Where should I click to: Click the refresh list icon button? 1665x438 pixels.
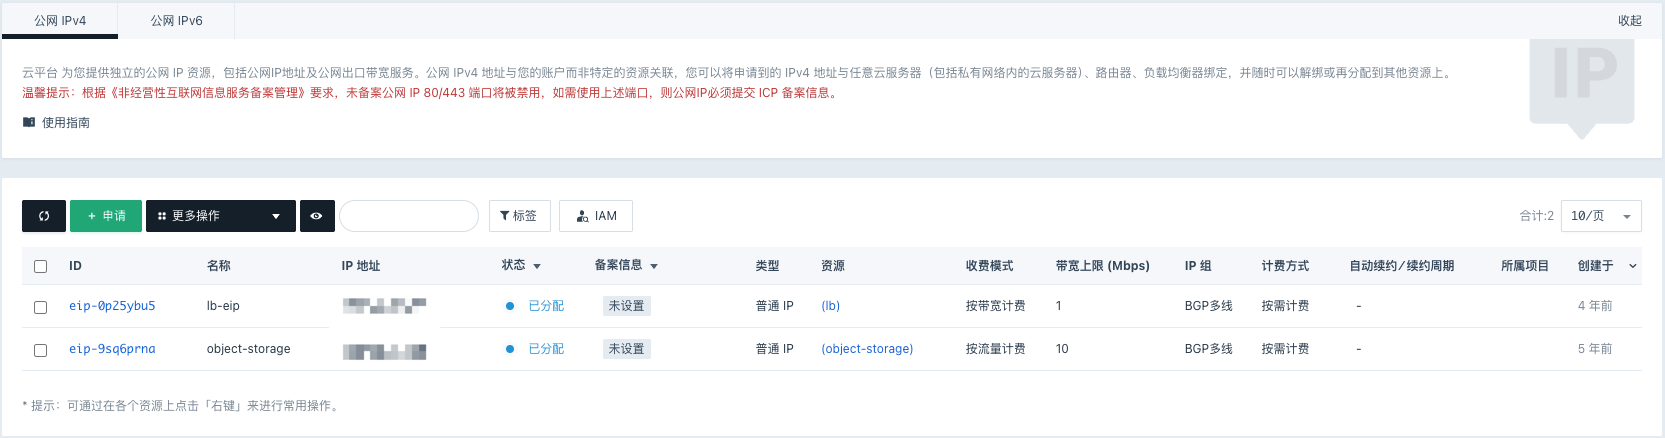click(44, 216)
